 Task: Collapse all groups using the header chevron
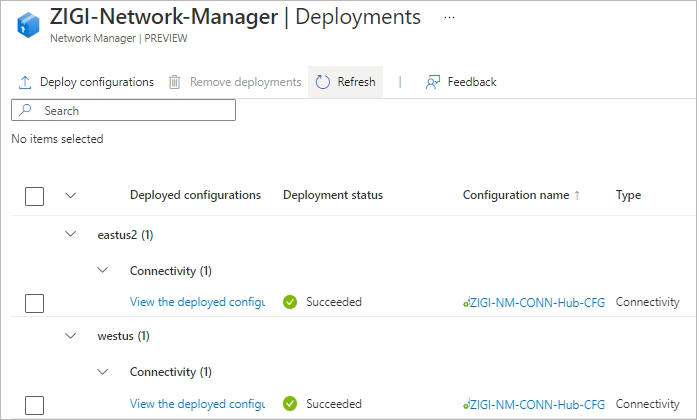[x=71, y=195]
